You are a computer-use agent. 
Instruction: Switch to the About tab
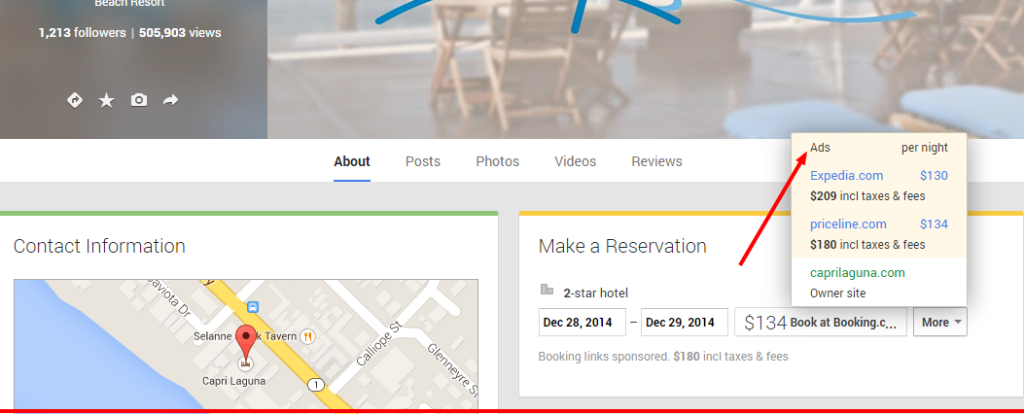tap(352, 161)
